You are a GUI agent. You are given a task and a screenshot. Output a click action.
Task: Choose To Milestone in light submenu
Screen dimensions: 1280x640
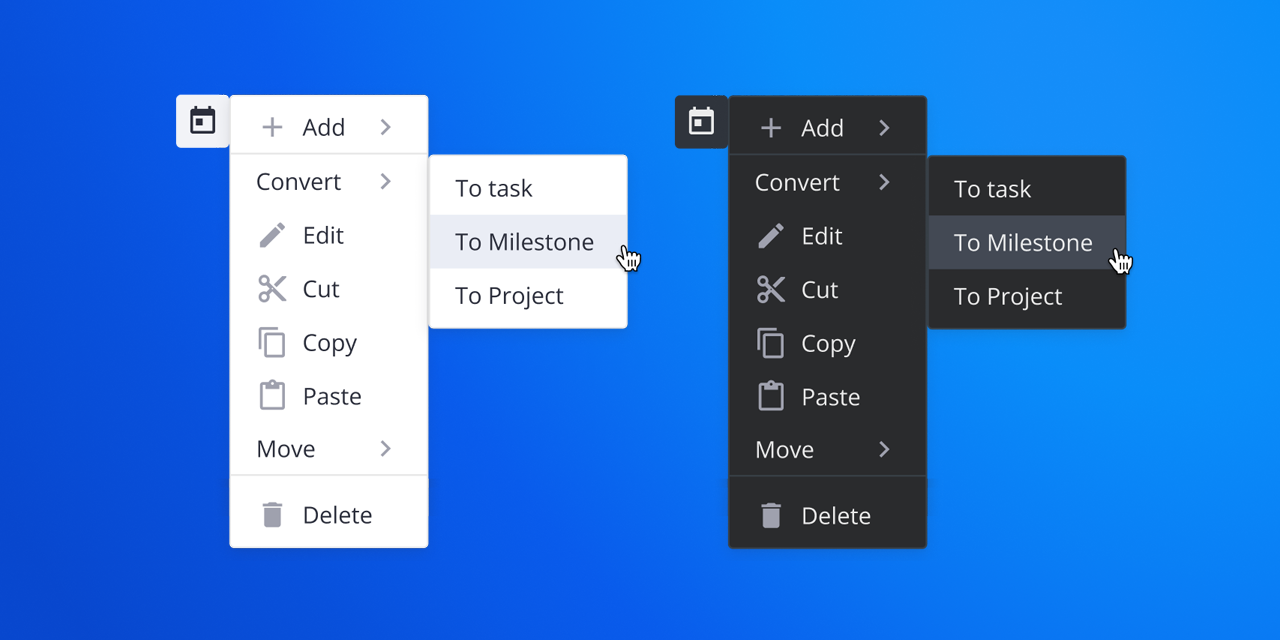[x=524, y=242]
